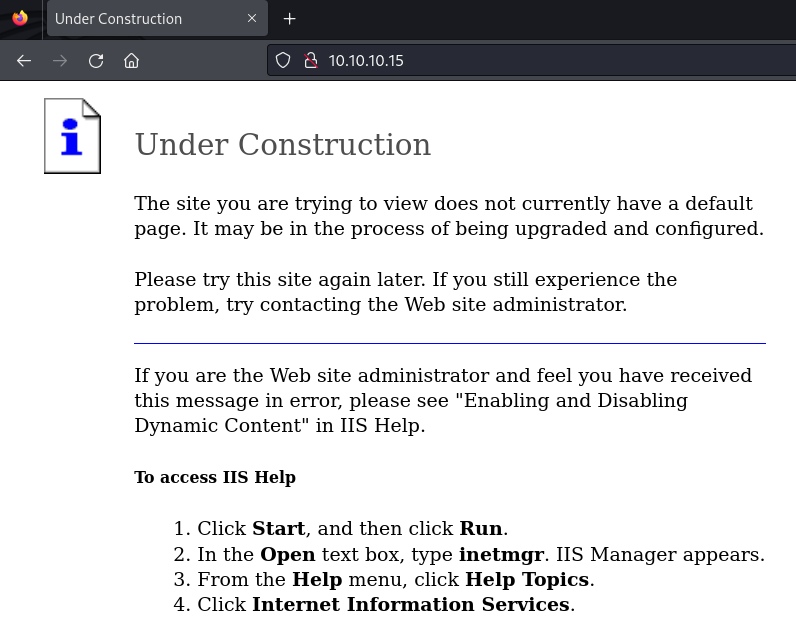Click bold word 'inetmgr' in step 2
Screen dimensions: 796x629
tap(502, 554)
